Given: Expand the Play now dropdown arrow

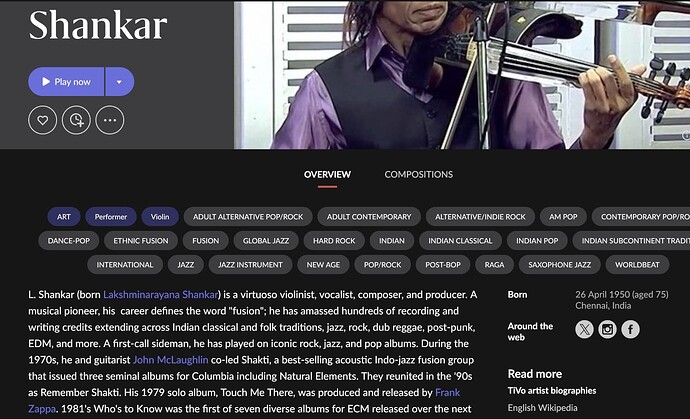Looking at the screenshot, I should coord(119,81).
